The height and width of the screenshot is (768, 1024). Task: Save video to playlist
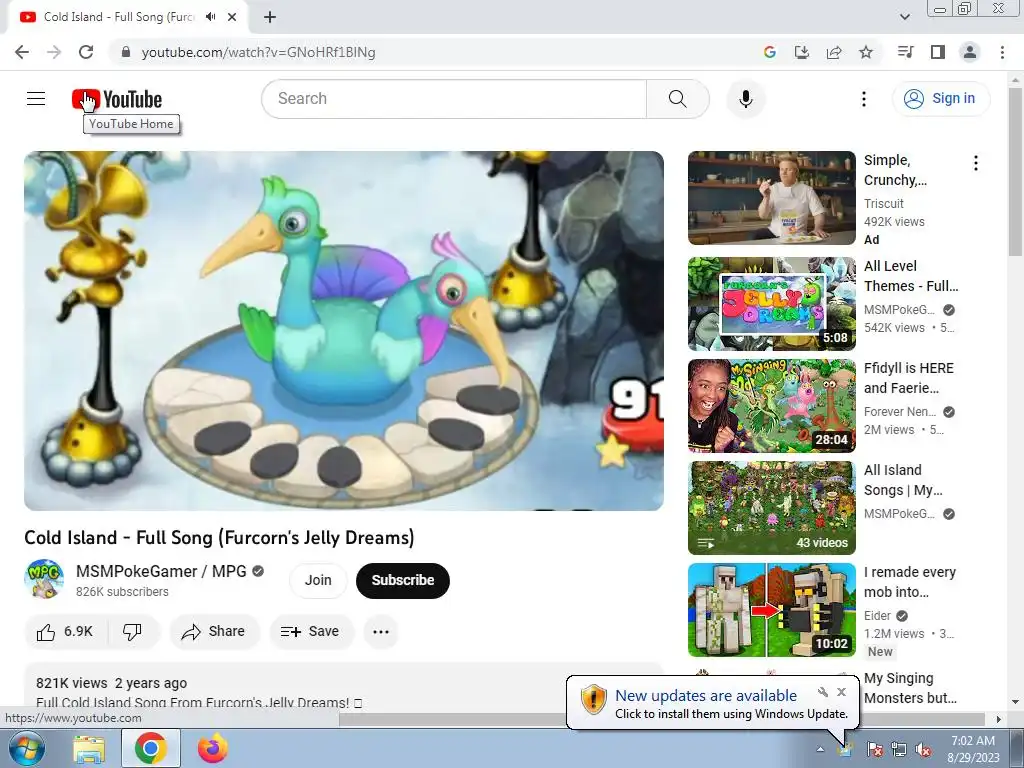click(311, 632)
